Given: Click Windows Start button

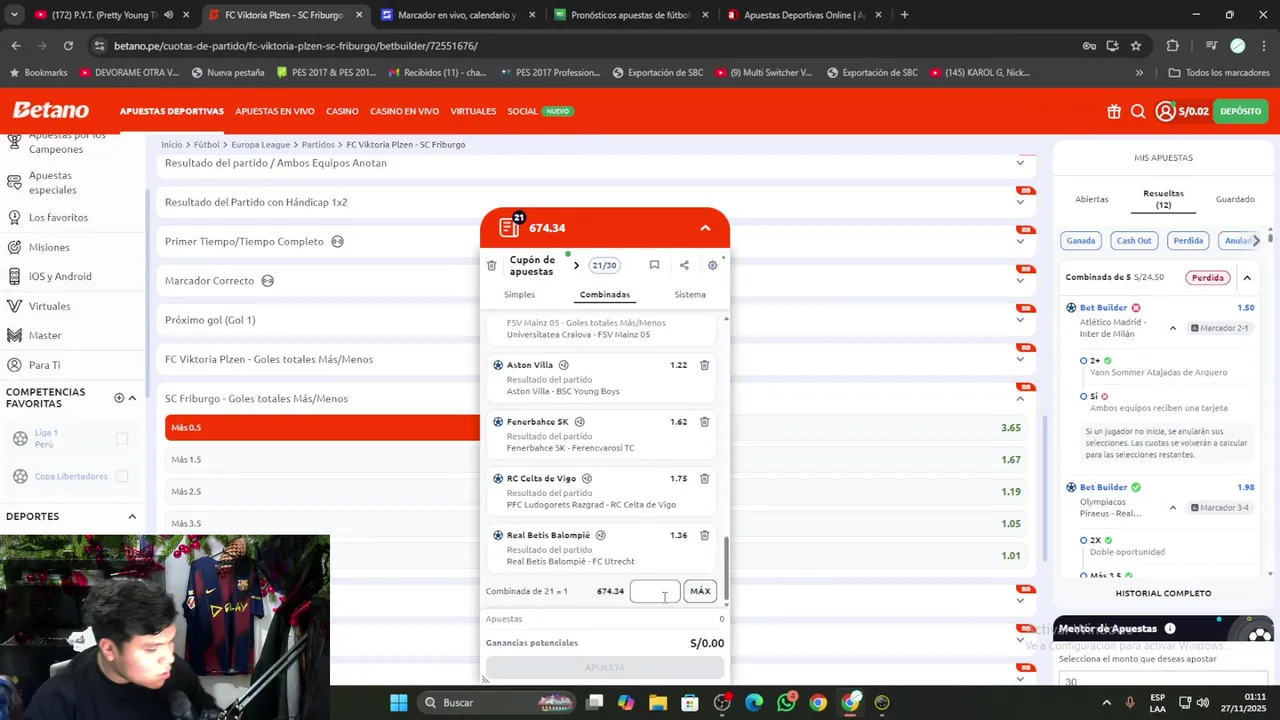Looking at the screenshot, I should pyautogui.click(x=399, y=702).
